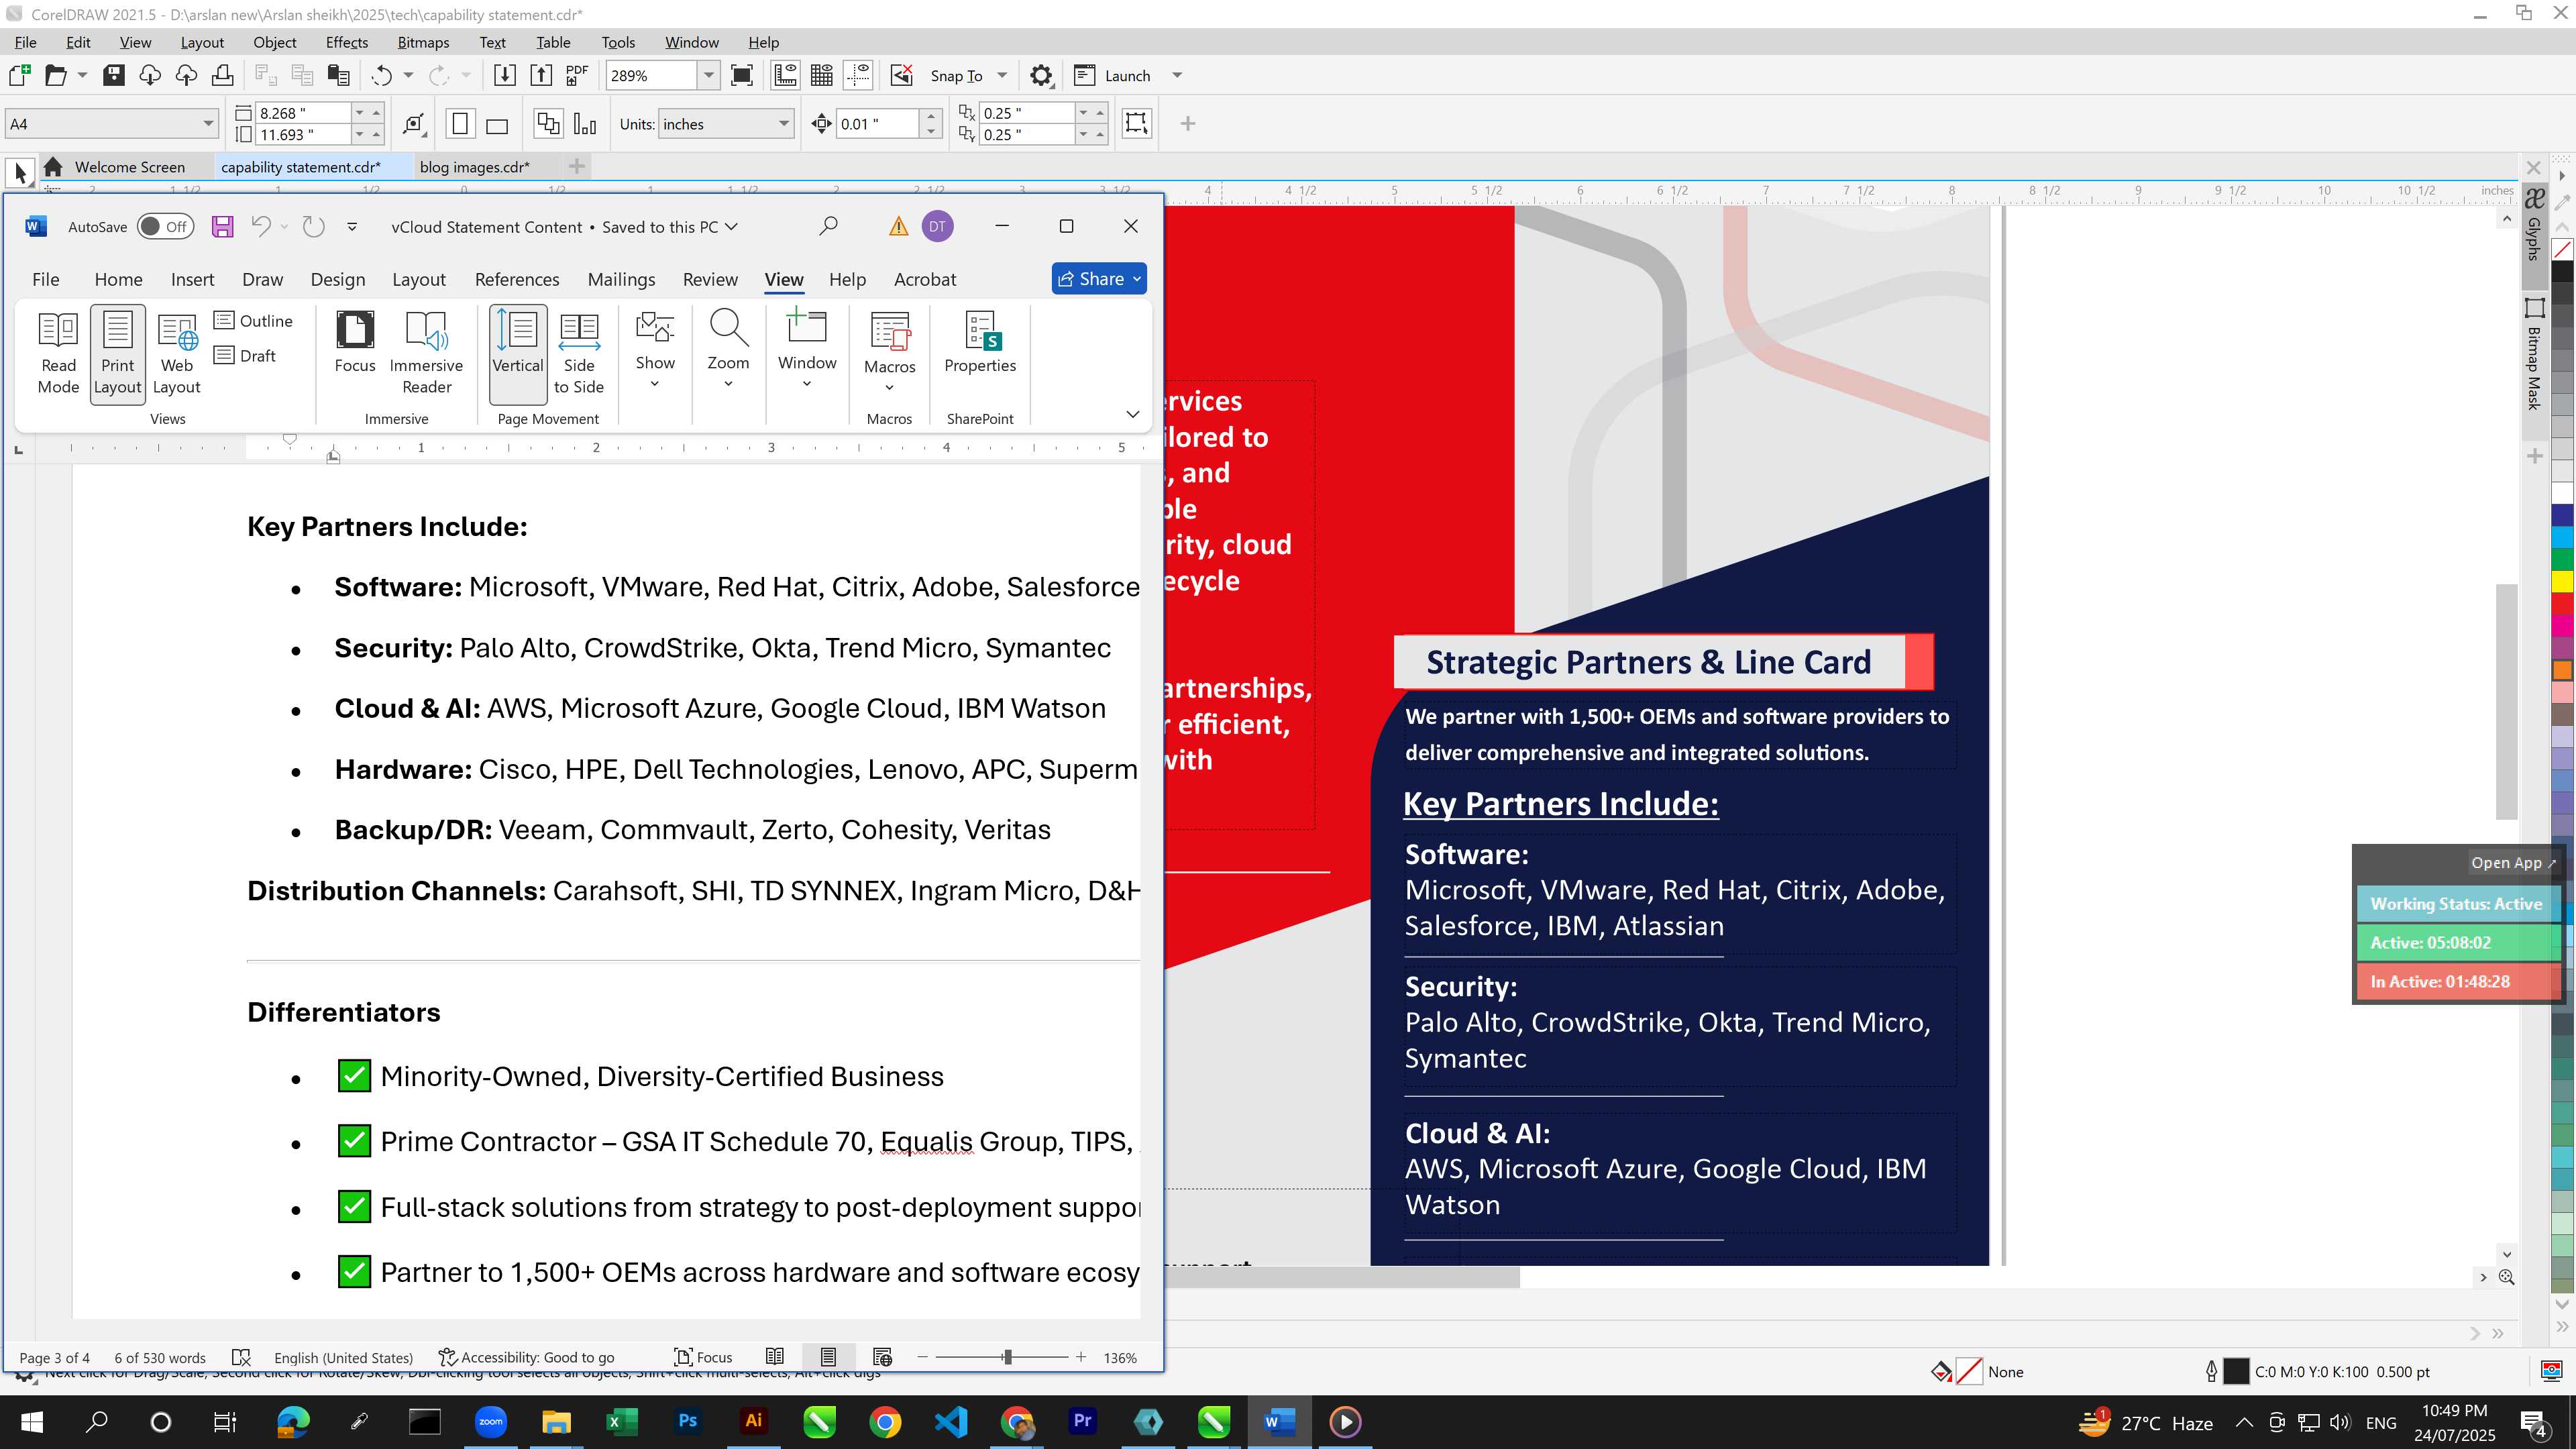Adjust the Word zoom slider
The image size is (2576, 1449).
(1007, 1357)
